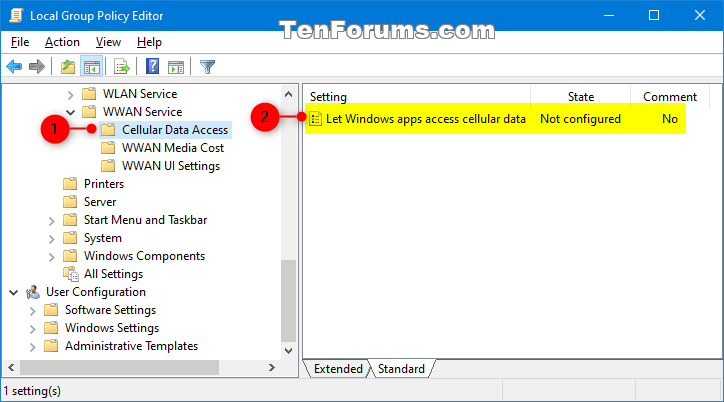Select Windows Settings under User Configuration

pos(112,328)
